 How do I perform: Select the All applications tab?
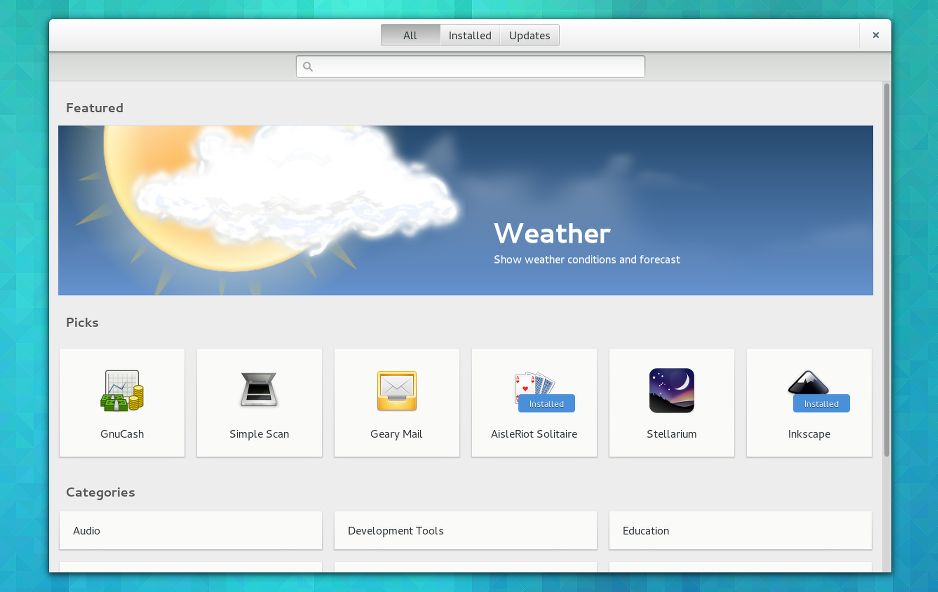[x=410, y=35]
